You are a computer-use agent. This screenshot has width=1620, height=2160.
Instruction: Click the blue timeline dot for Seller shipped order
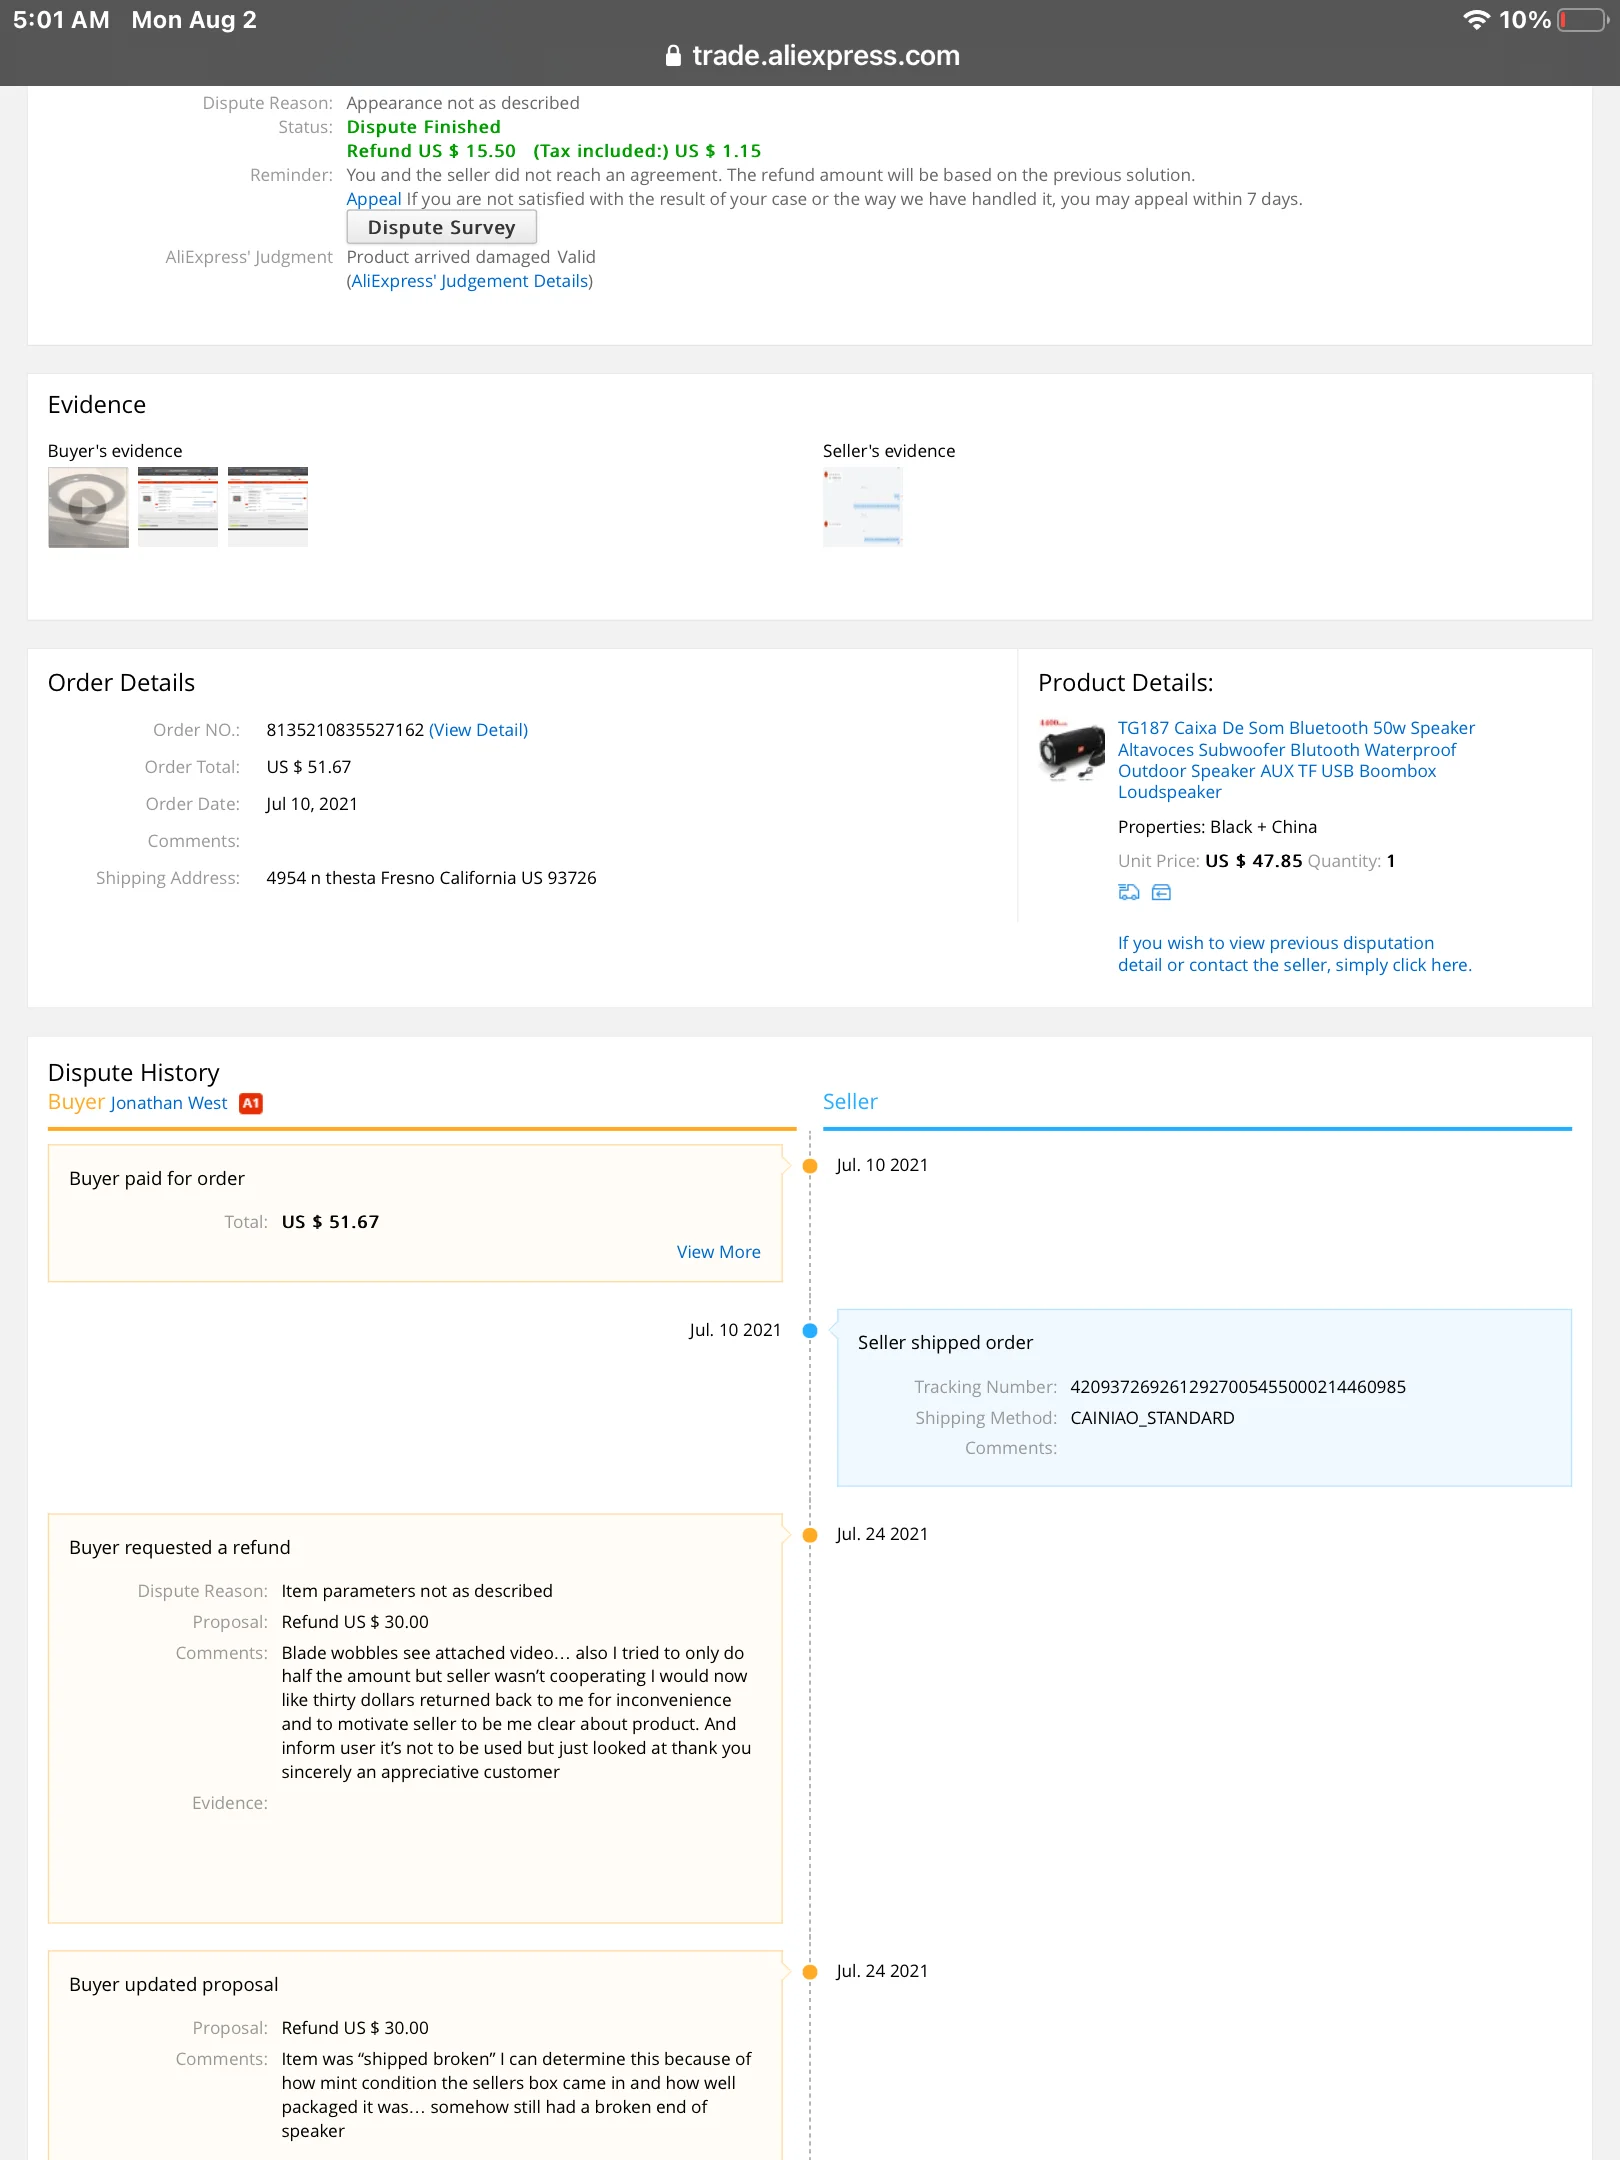click(x=810, y=1331)
